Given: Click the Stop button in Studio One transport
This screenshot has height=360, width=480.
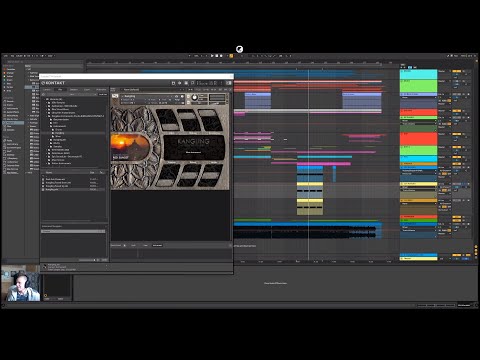Looking at the screenshot, I should pyautogui.click(x=216, y=56).
